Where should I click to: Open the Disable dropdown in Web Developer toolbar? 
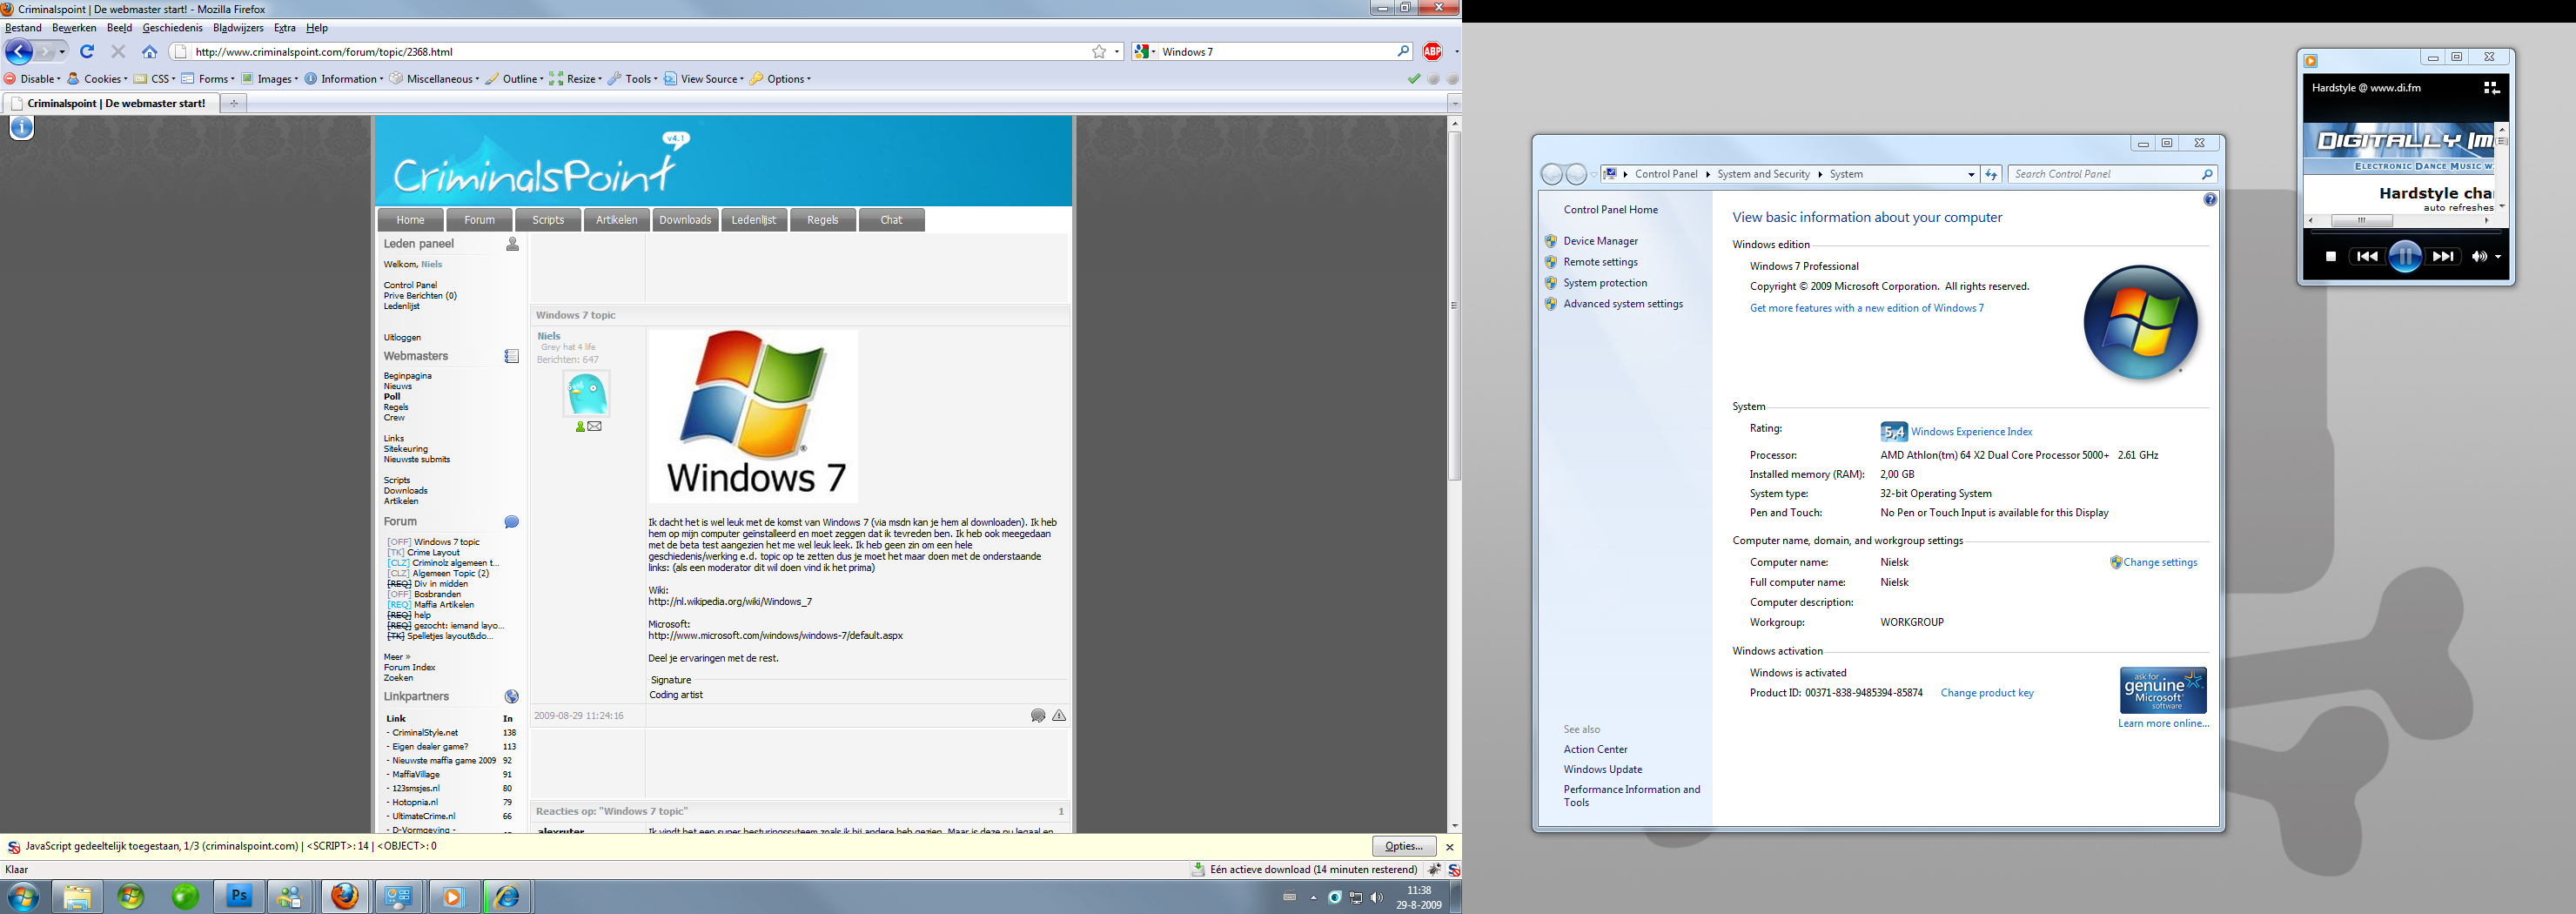click(x=32, y=79)
